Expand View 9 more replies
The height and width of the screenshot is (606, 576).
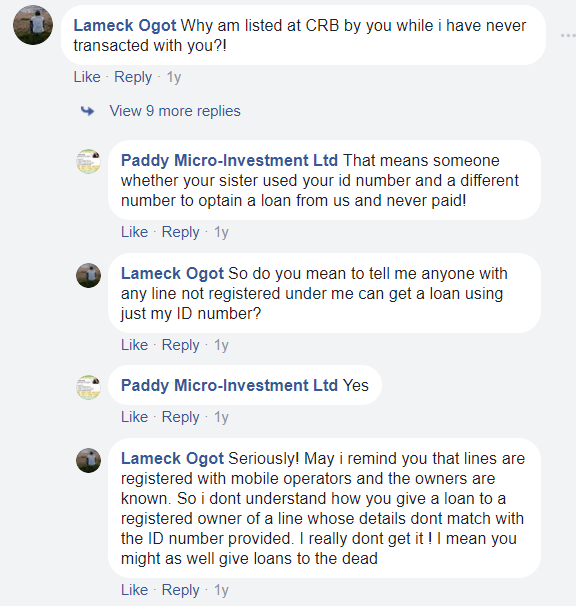[175, 111]
